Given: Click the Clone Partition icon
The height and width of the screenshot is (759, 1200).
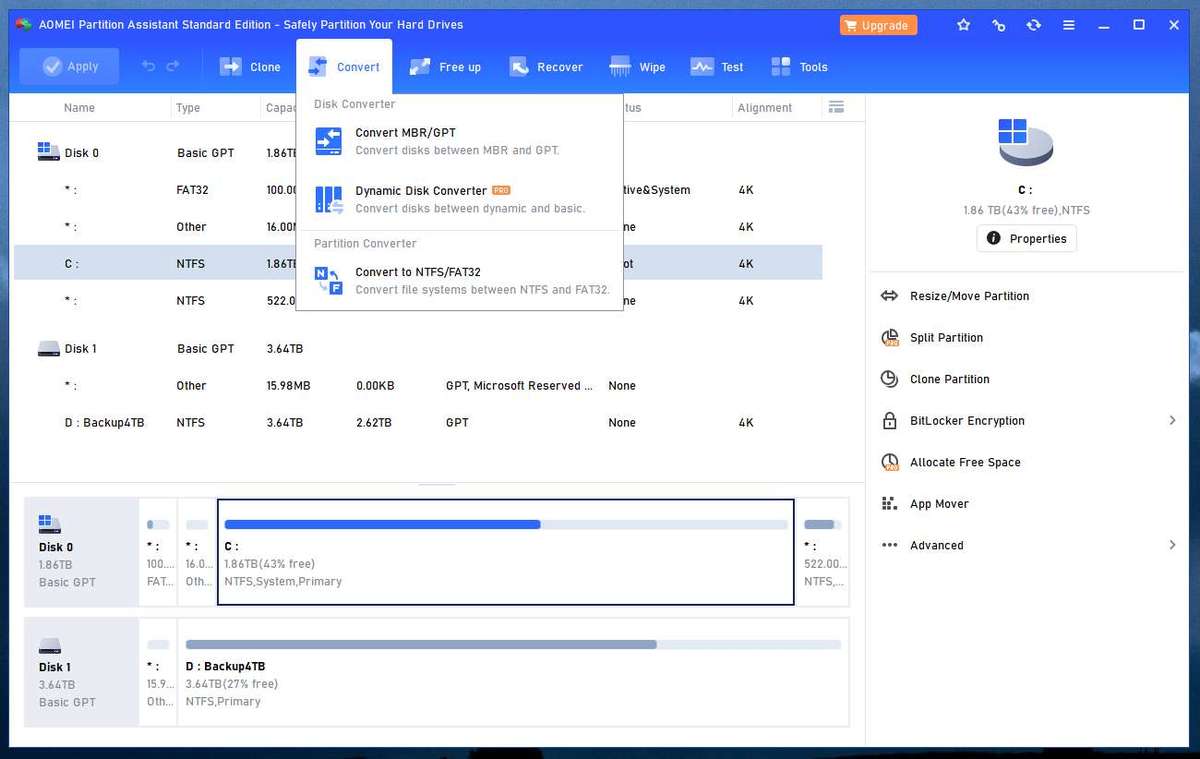Looking at the screenshot, I should [x=889, y=379].
